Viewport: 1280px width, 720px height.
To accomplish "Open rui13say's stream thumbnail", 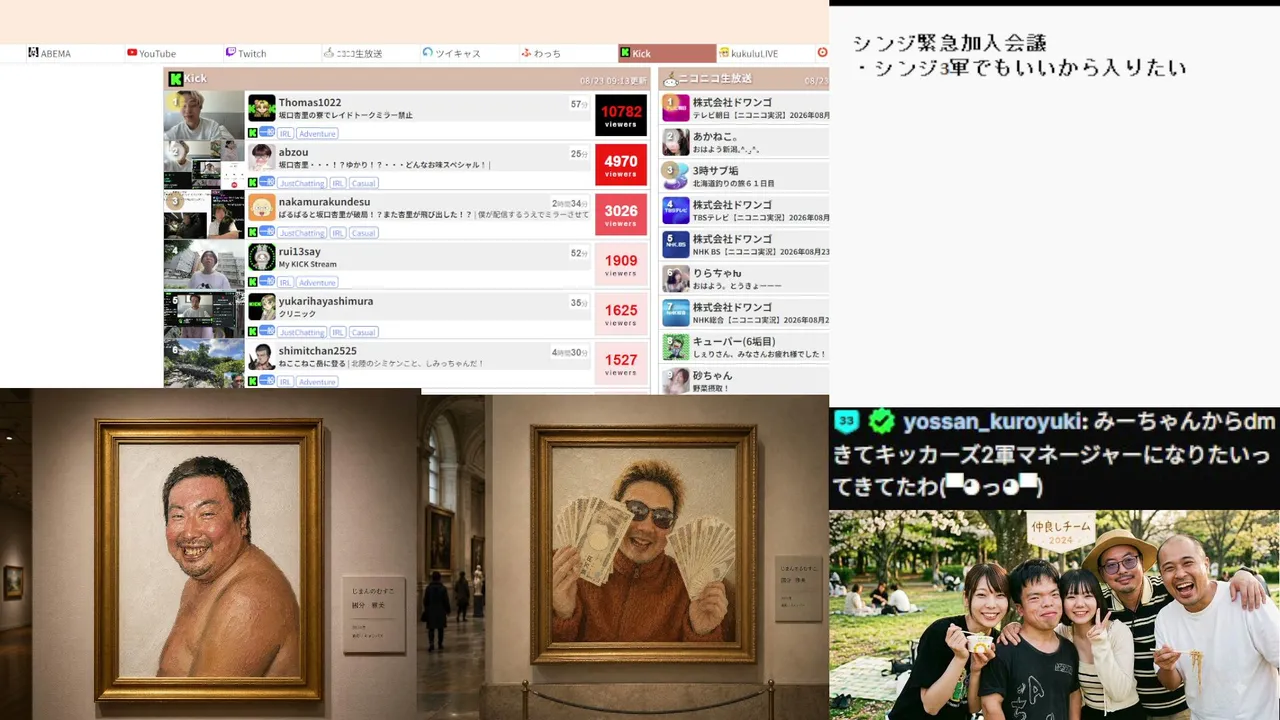I will pos(204,264).
